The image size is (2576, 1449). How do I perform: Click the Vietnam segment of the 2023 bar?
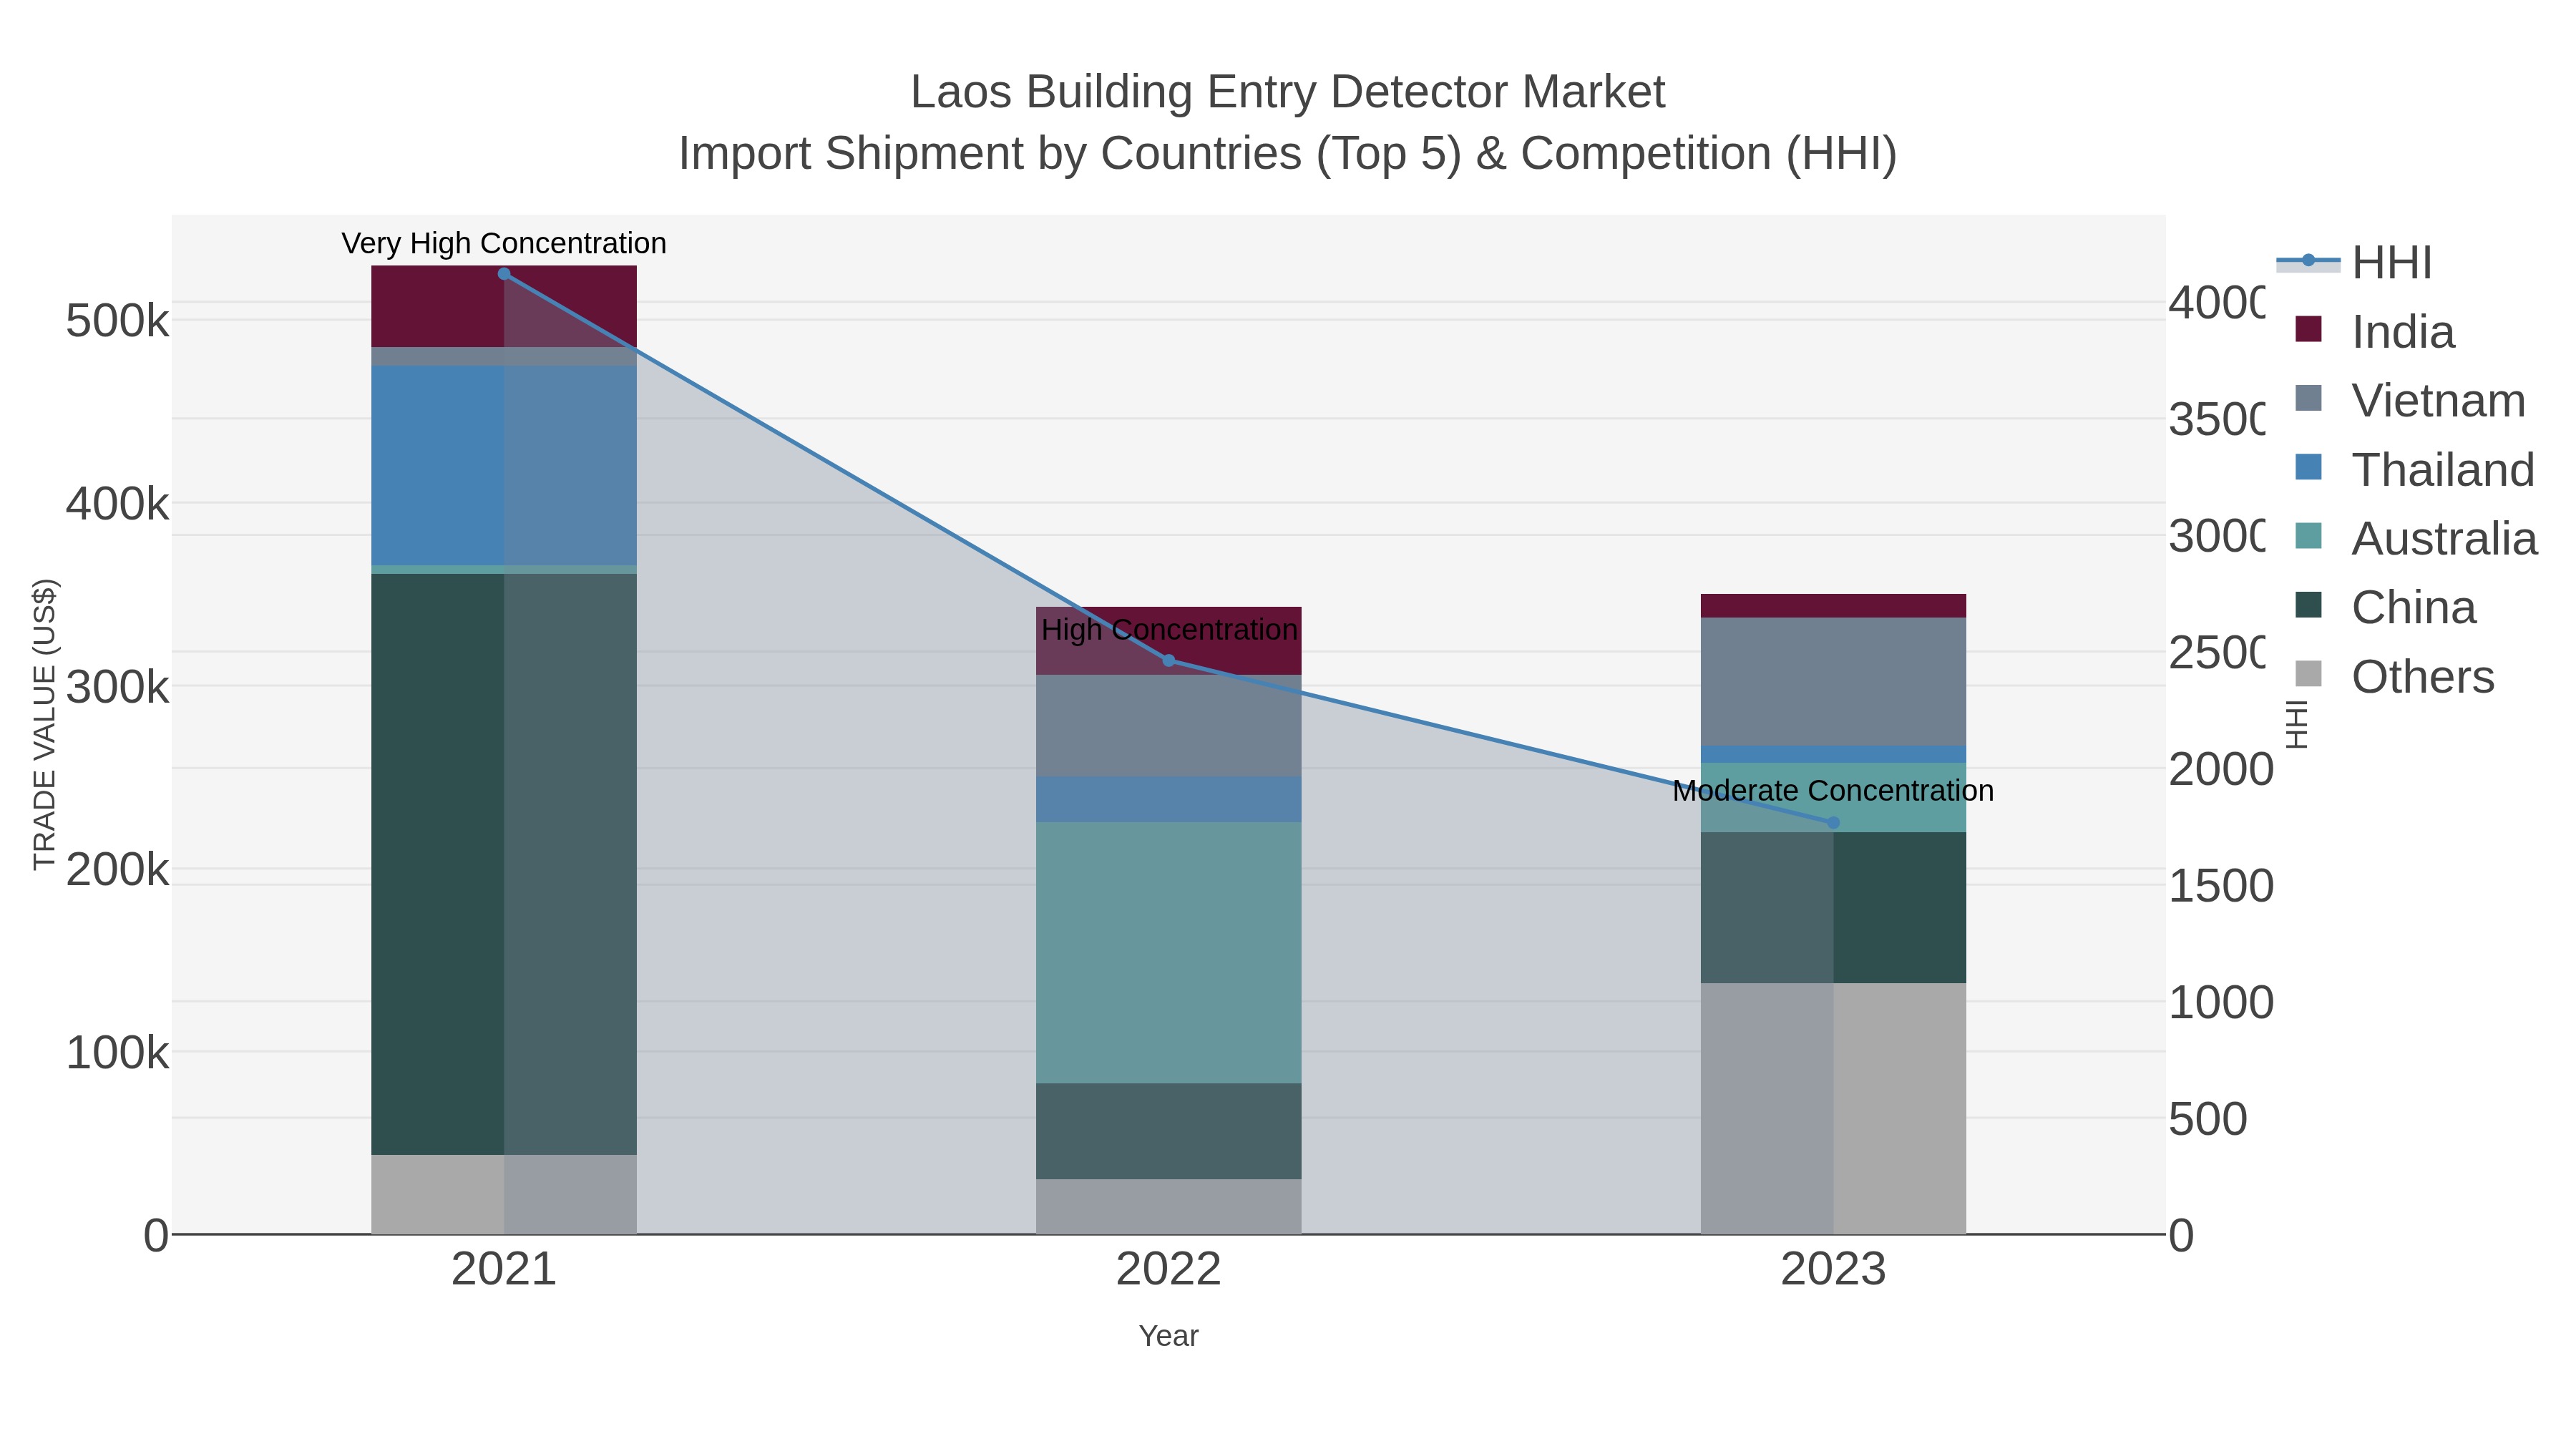pos(1834,681)
